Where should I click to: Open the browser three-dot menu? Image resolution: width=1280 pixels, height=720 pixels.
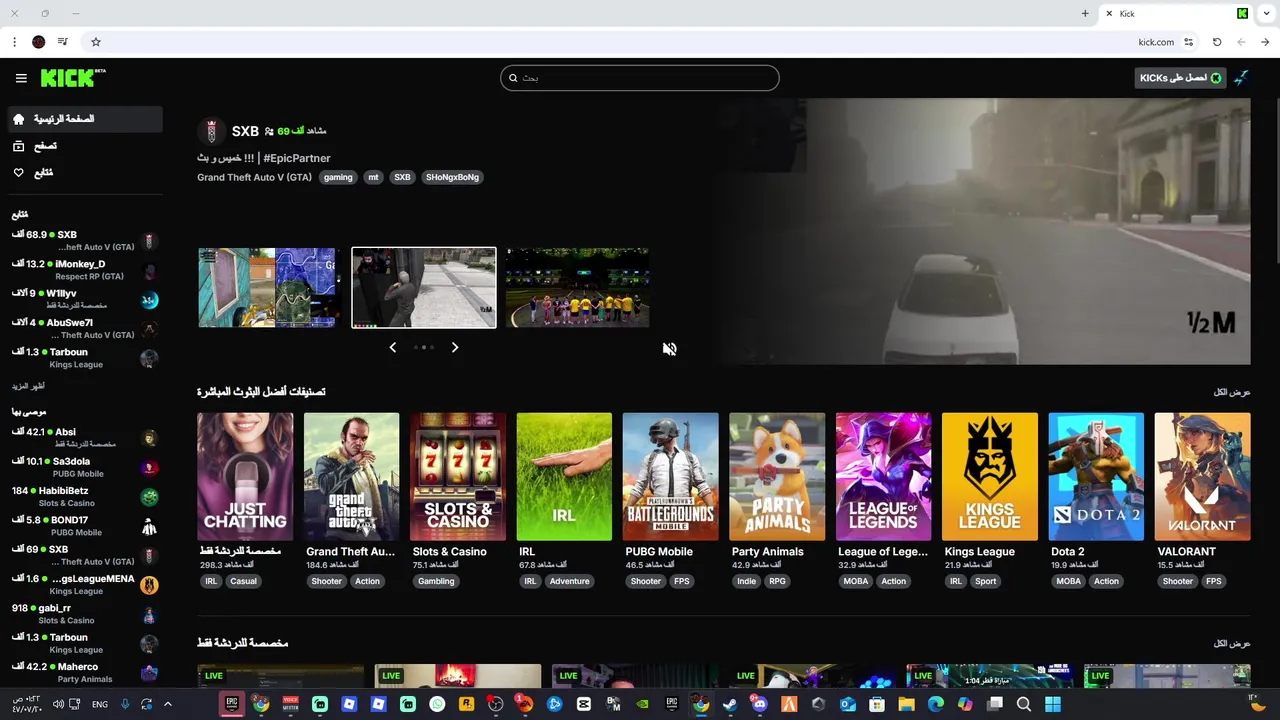pos(14,42)
